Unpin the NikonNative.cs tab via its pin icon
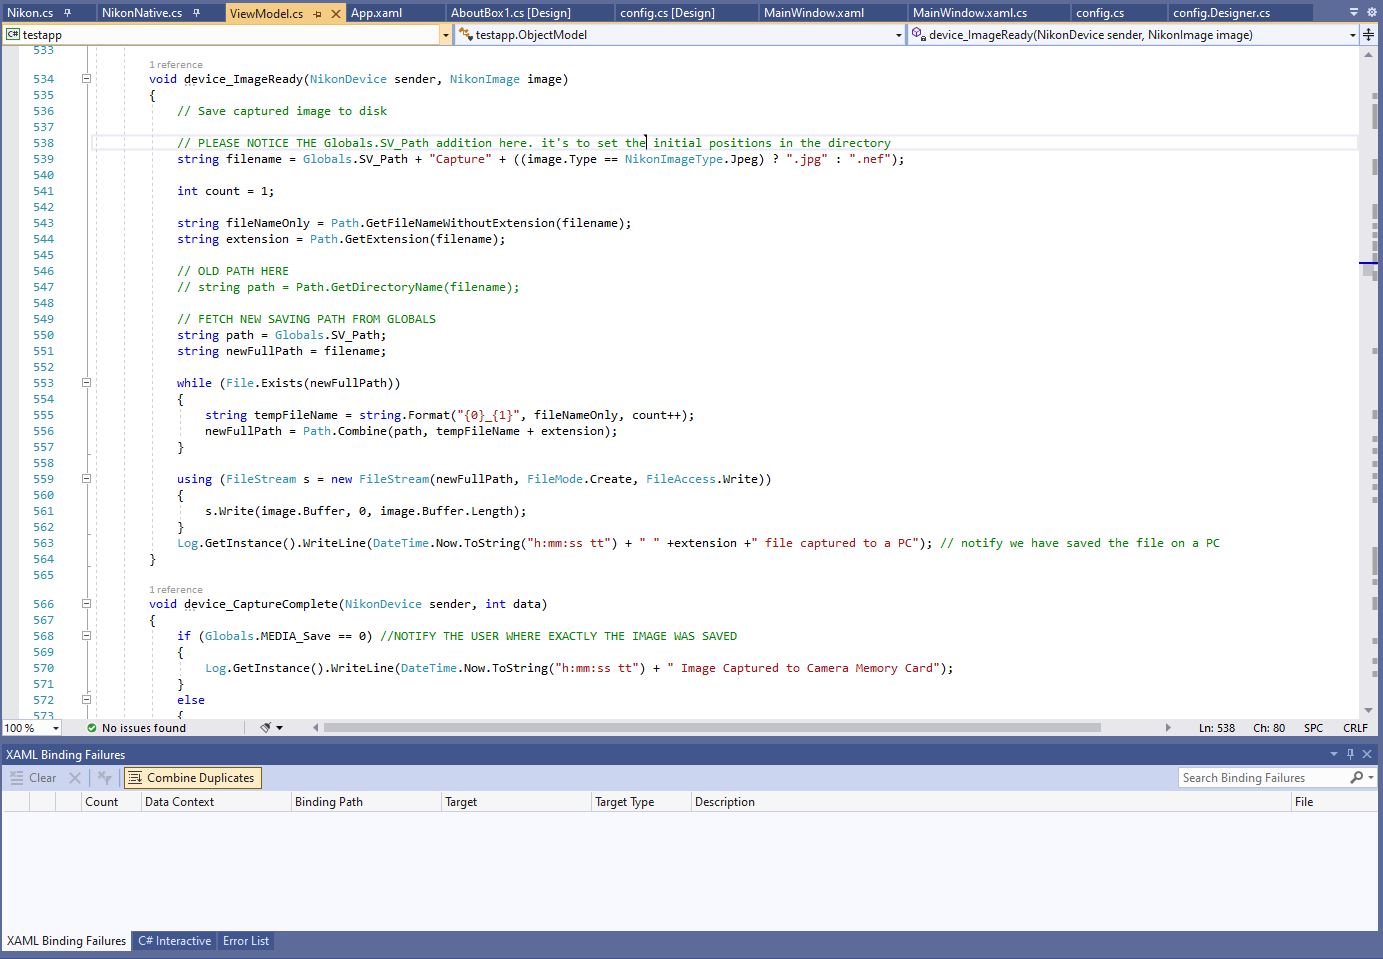1383x959 pixels. 197,13
